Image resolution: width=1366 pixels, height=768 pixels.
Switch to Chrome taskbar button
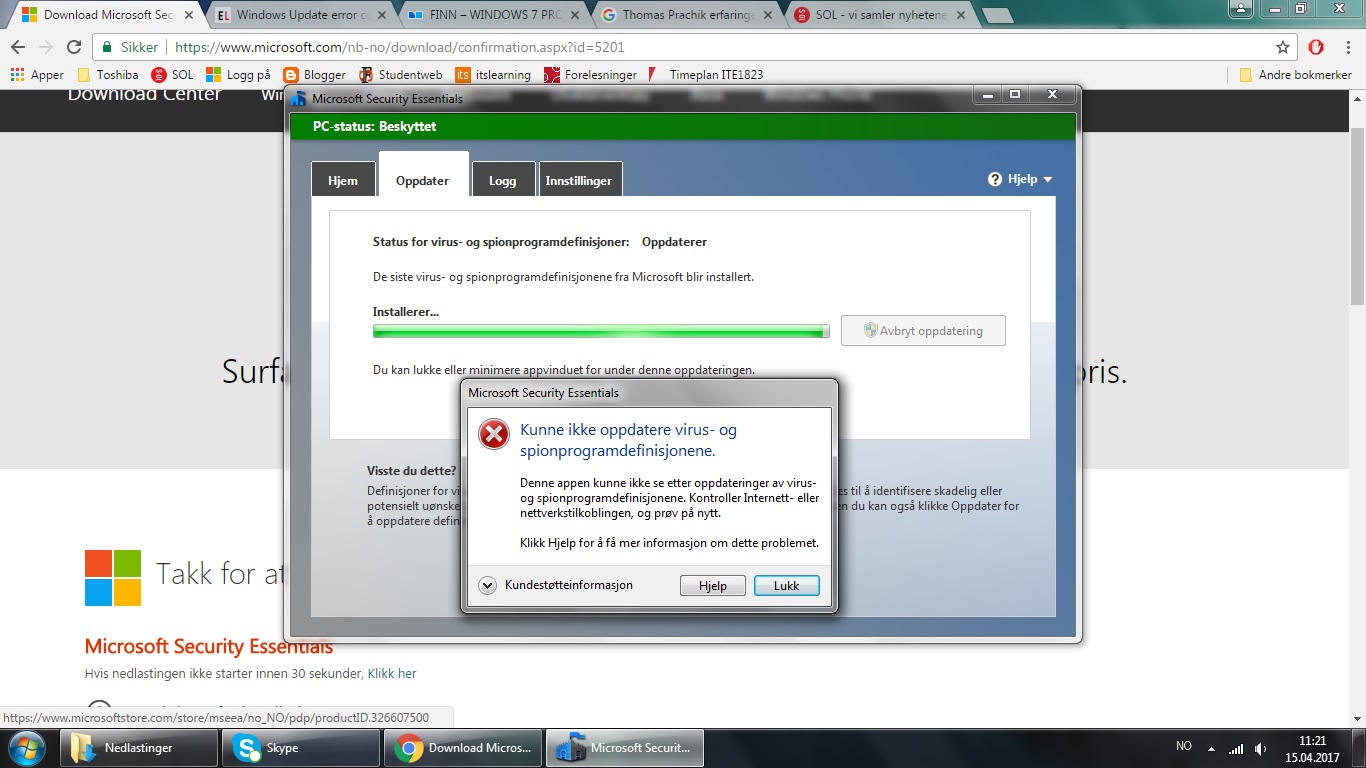coord(463,748)
